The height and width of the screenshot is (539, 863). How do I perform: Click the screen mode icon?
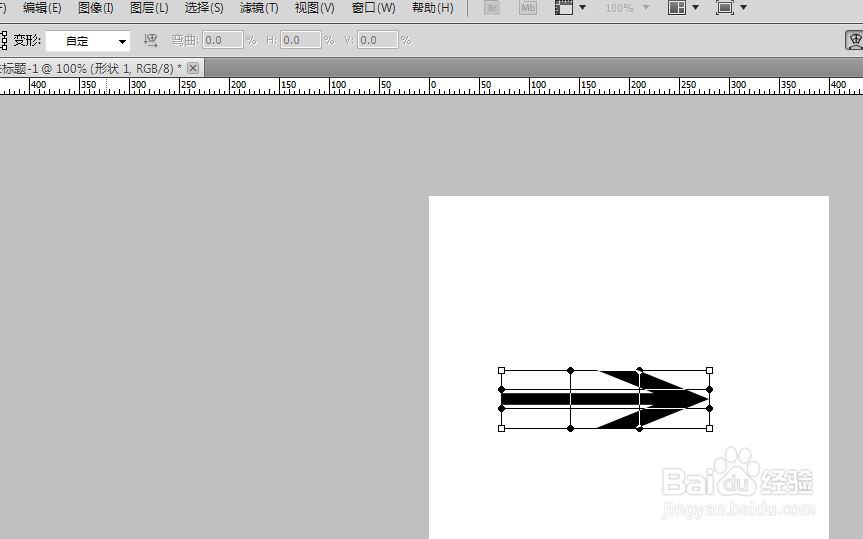coord(725,8)
